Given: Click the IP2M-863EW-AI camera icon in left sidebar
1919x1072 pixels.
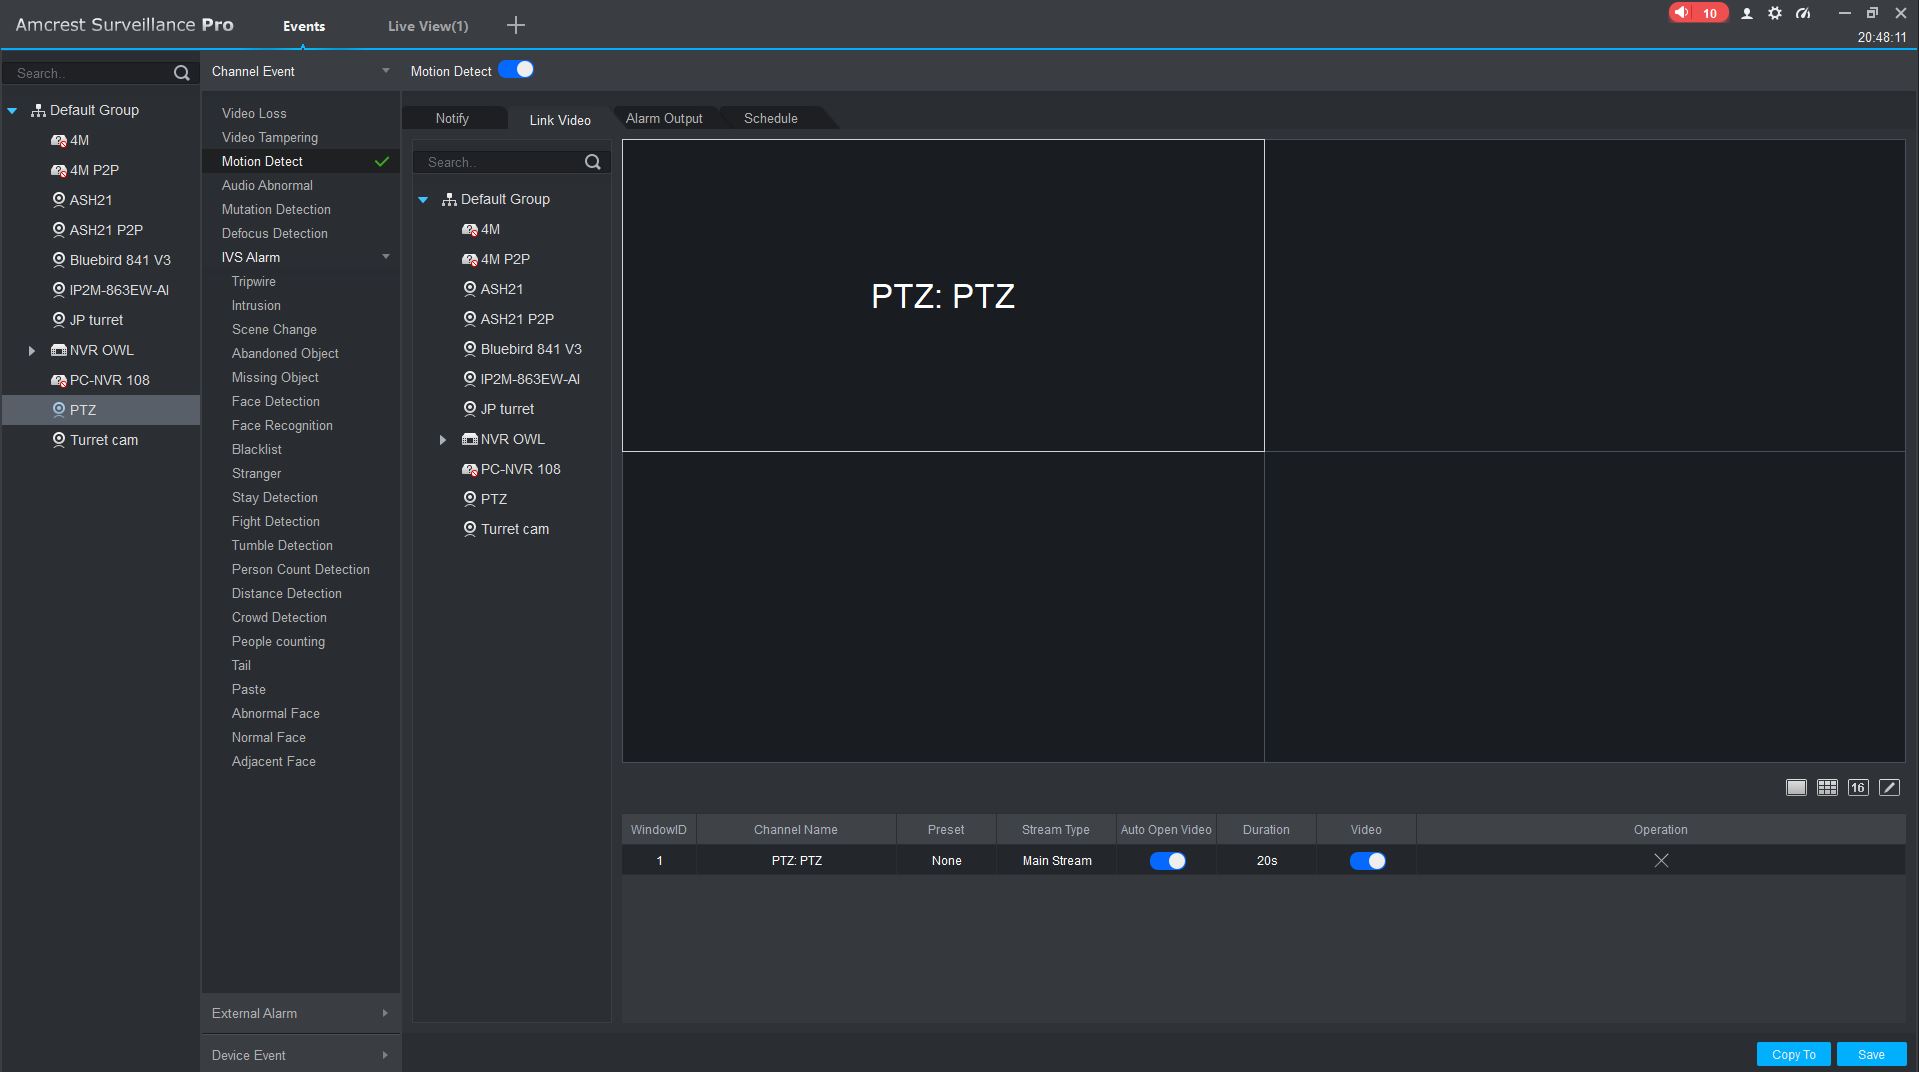Looking at the screenshot, I should (x=59, y=290).
